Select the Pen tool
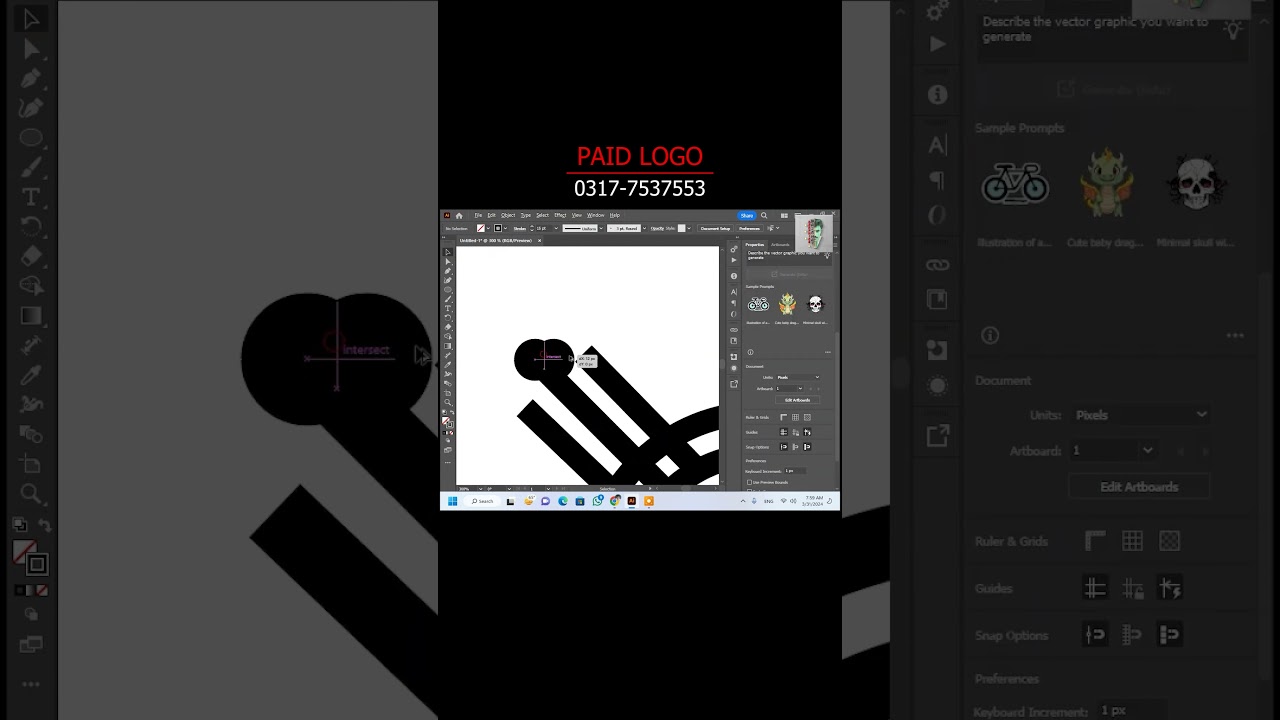 coord(448,271)
